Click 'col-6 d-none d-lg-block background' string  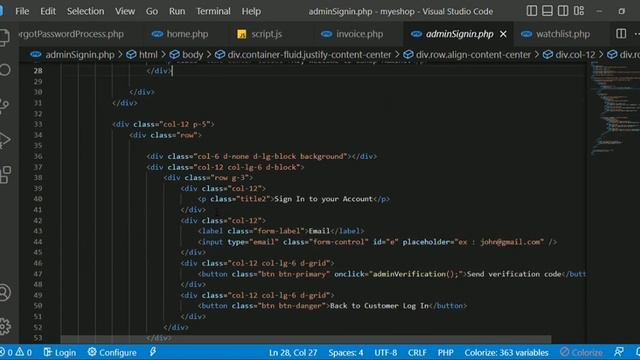(x=270, y=156)
